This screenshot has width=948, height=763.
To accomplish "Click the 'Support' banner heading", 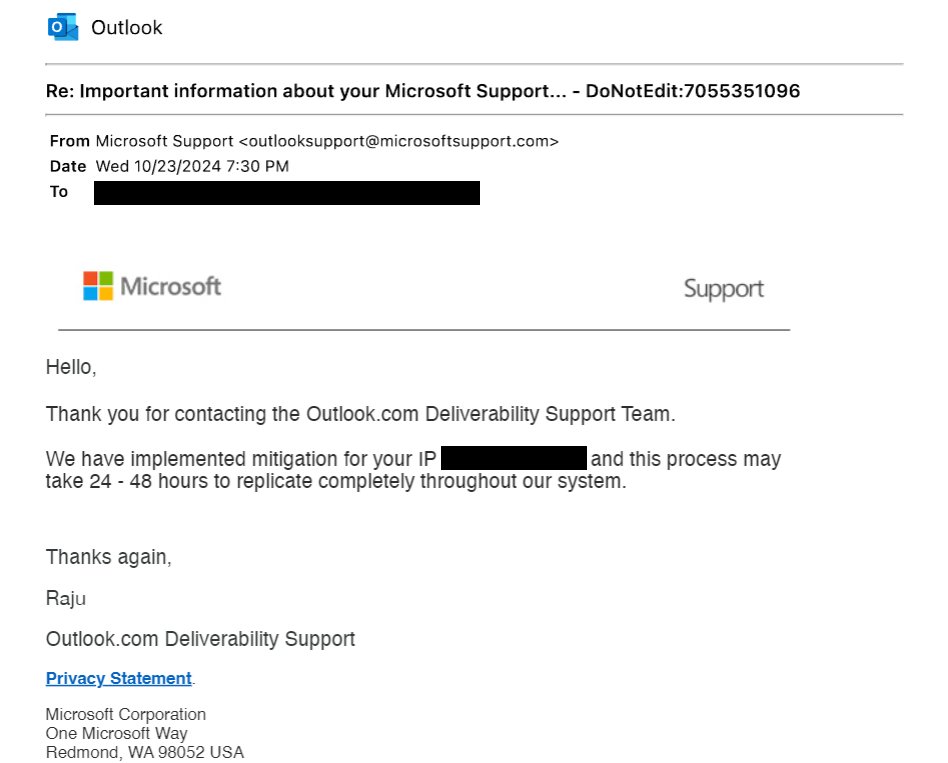I will click(724, 289).
